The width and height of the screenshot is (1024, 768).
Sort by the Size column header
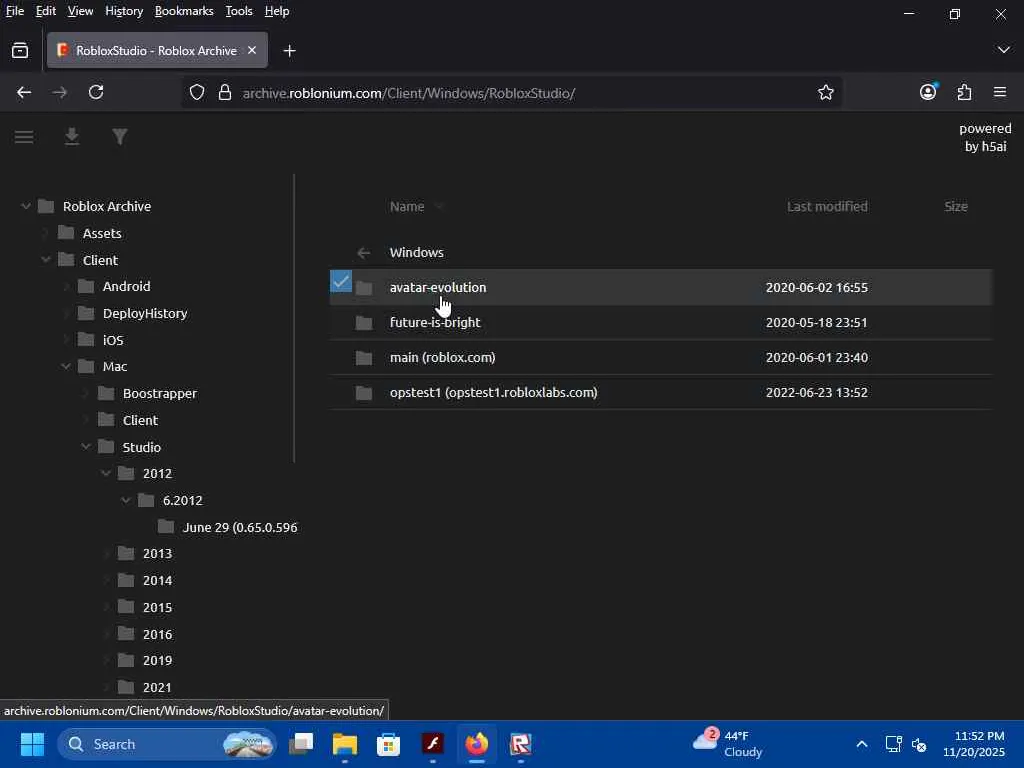[x=955, y=206]
